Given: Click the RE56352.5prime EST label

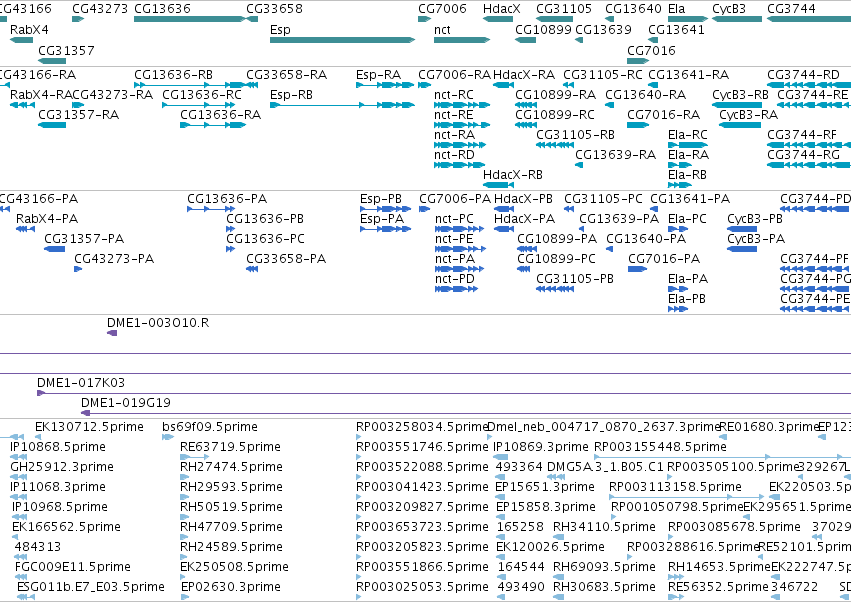Looking at the screenshot, I should coord(719,587).
